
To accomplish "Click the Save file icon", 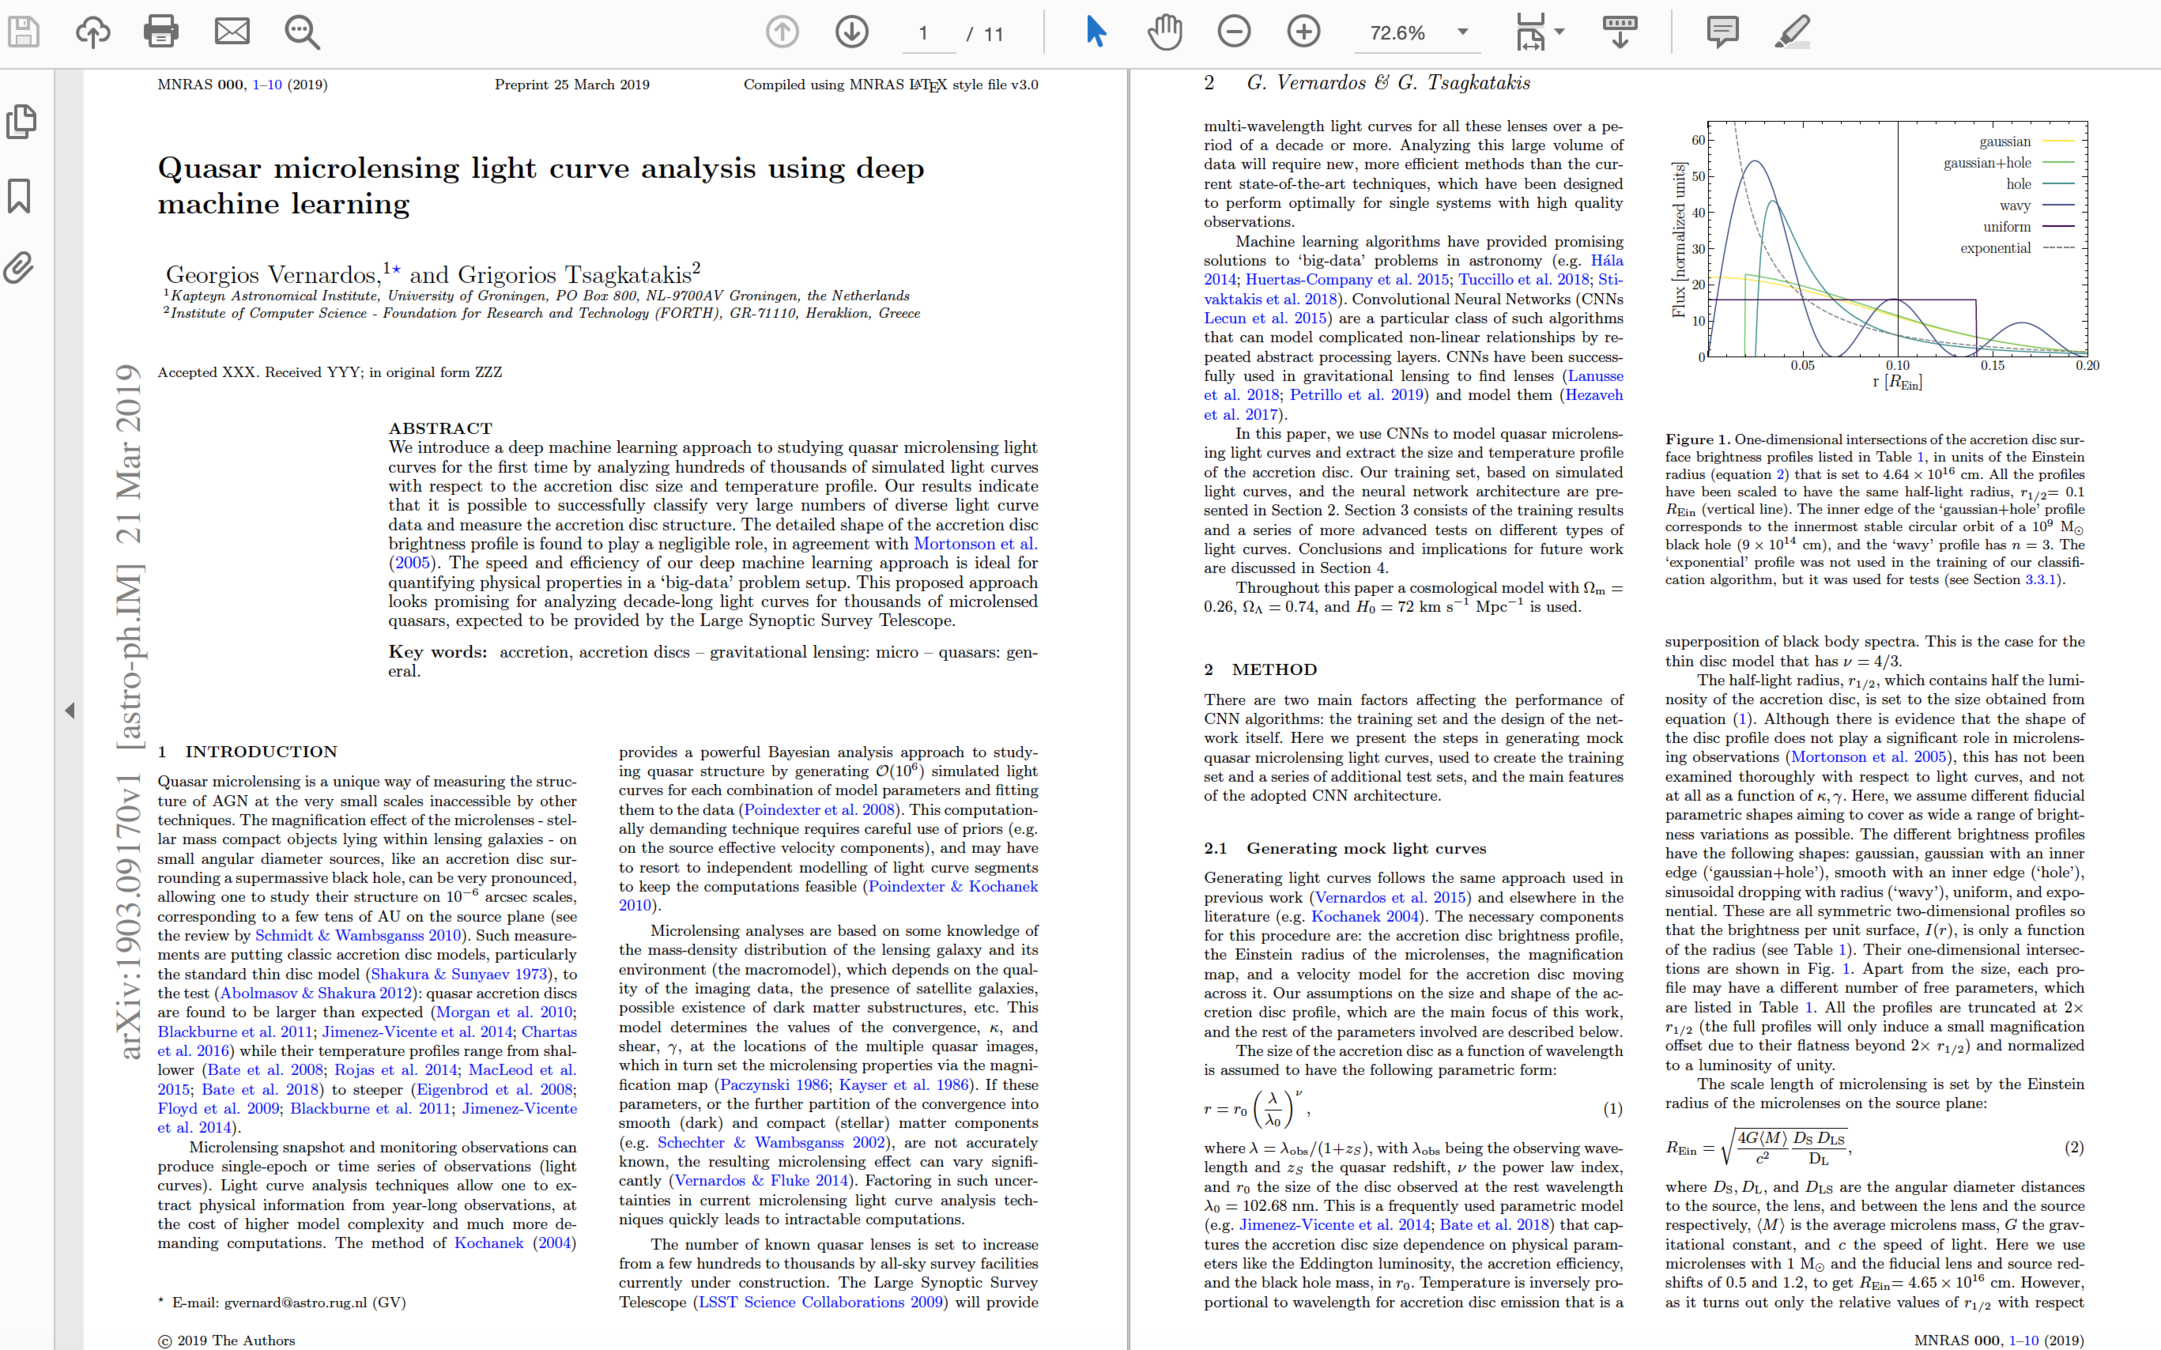I will point(24,32).
